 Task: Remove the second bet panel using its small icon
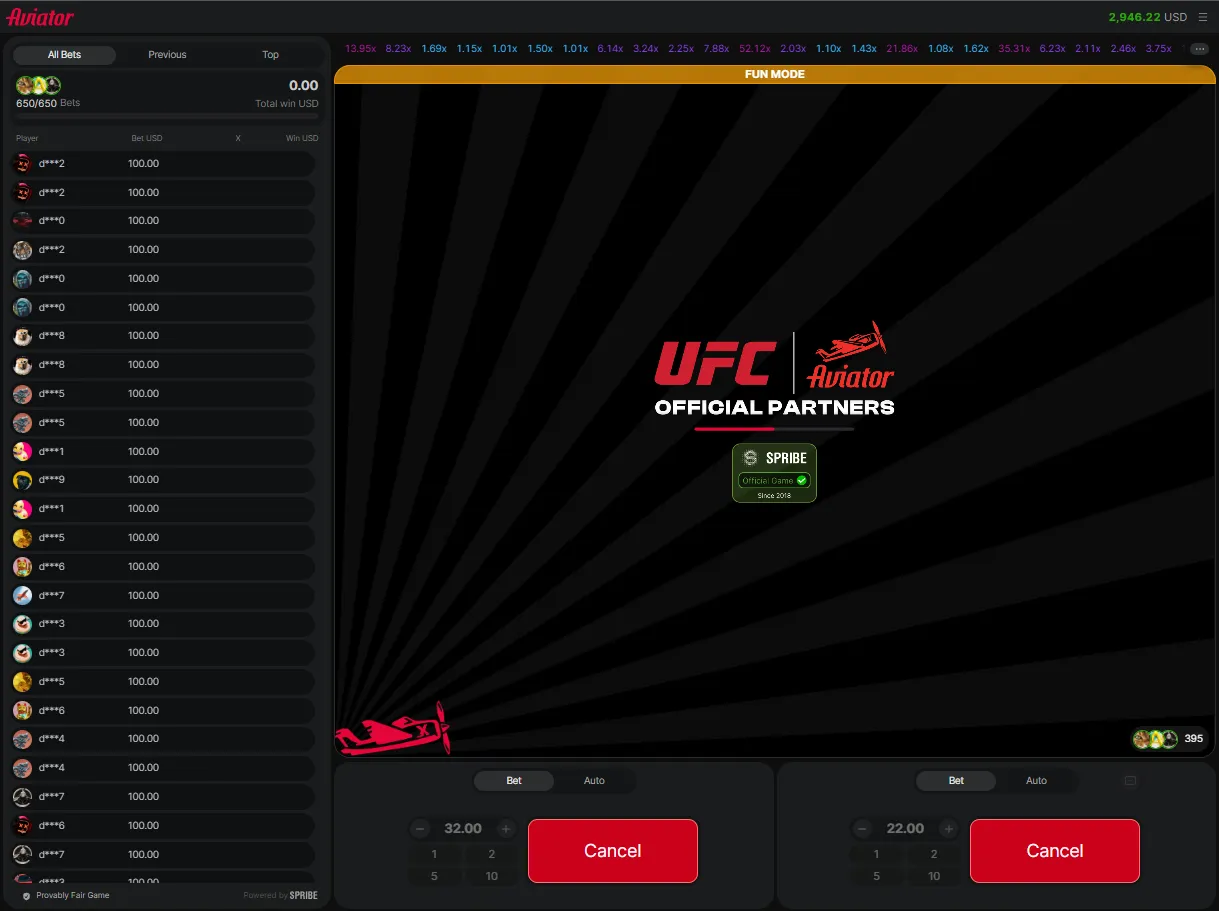point(1131,781)
